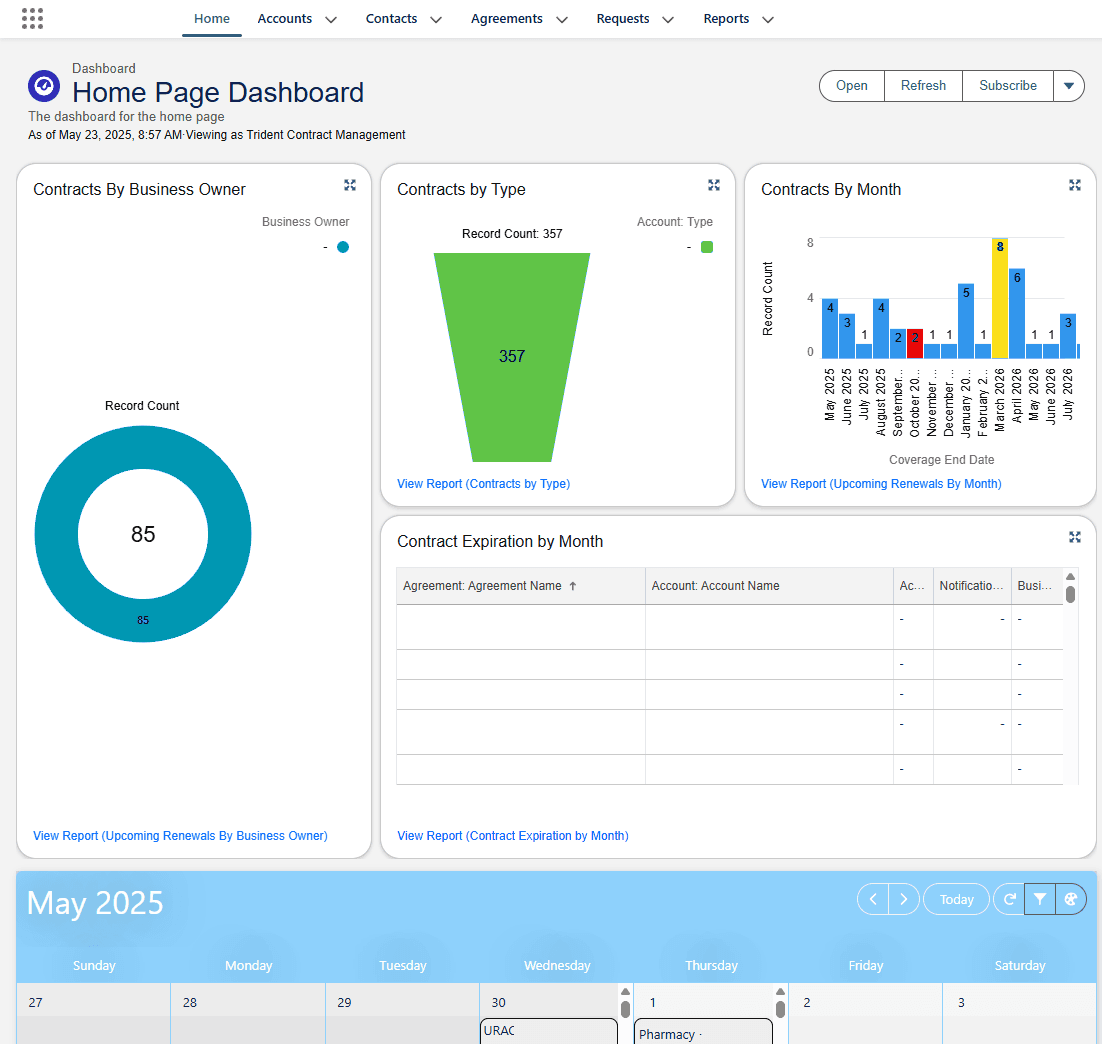Expand the Contracts By Business Owner chart
The image size is (1102, 1044).
pyautogui.click(x=350, y=185)
